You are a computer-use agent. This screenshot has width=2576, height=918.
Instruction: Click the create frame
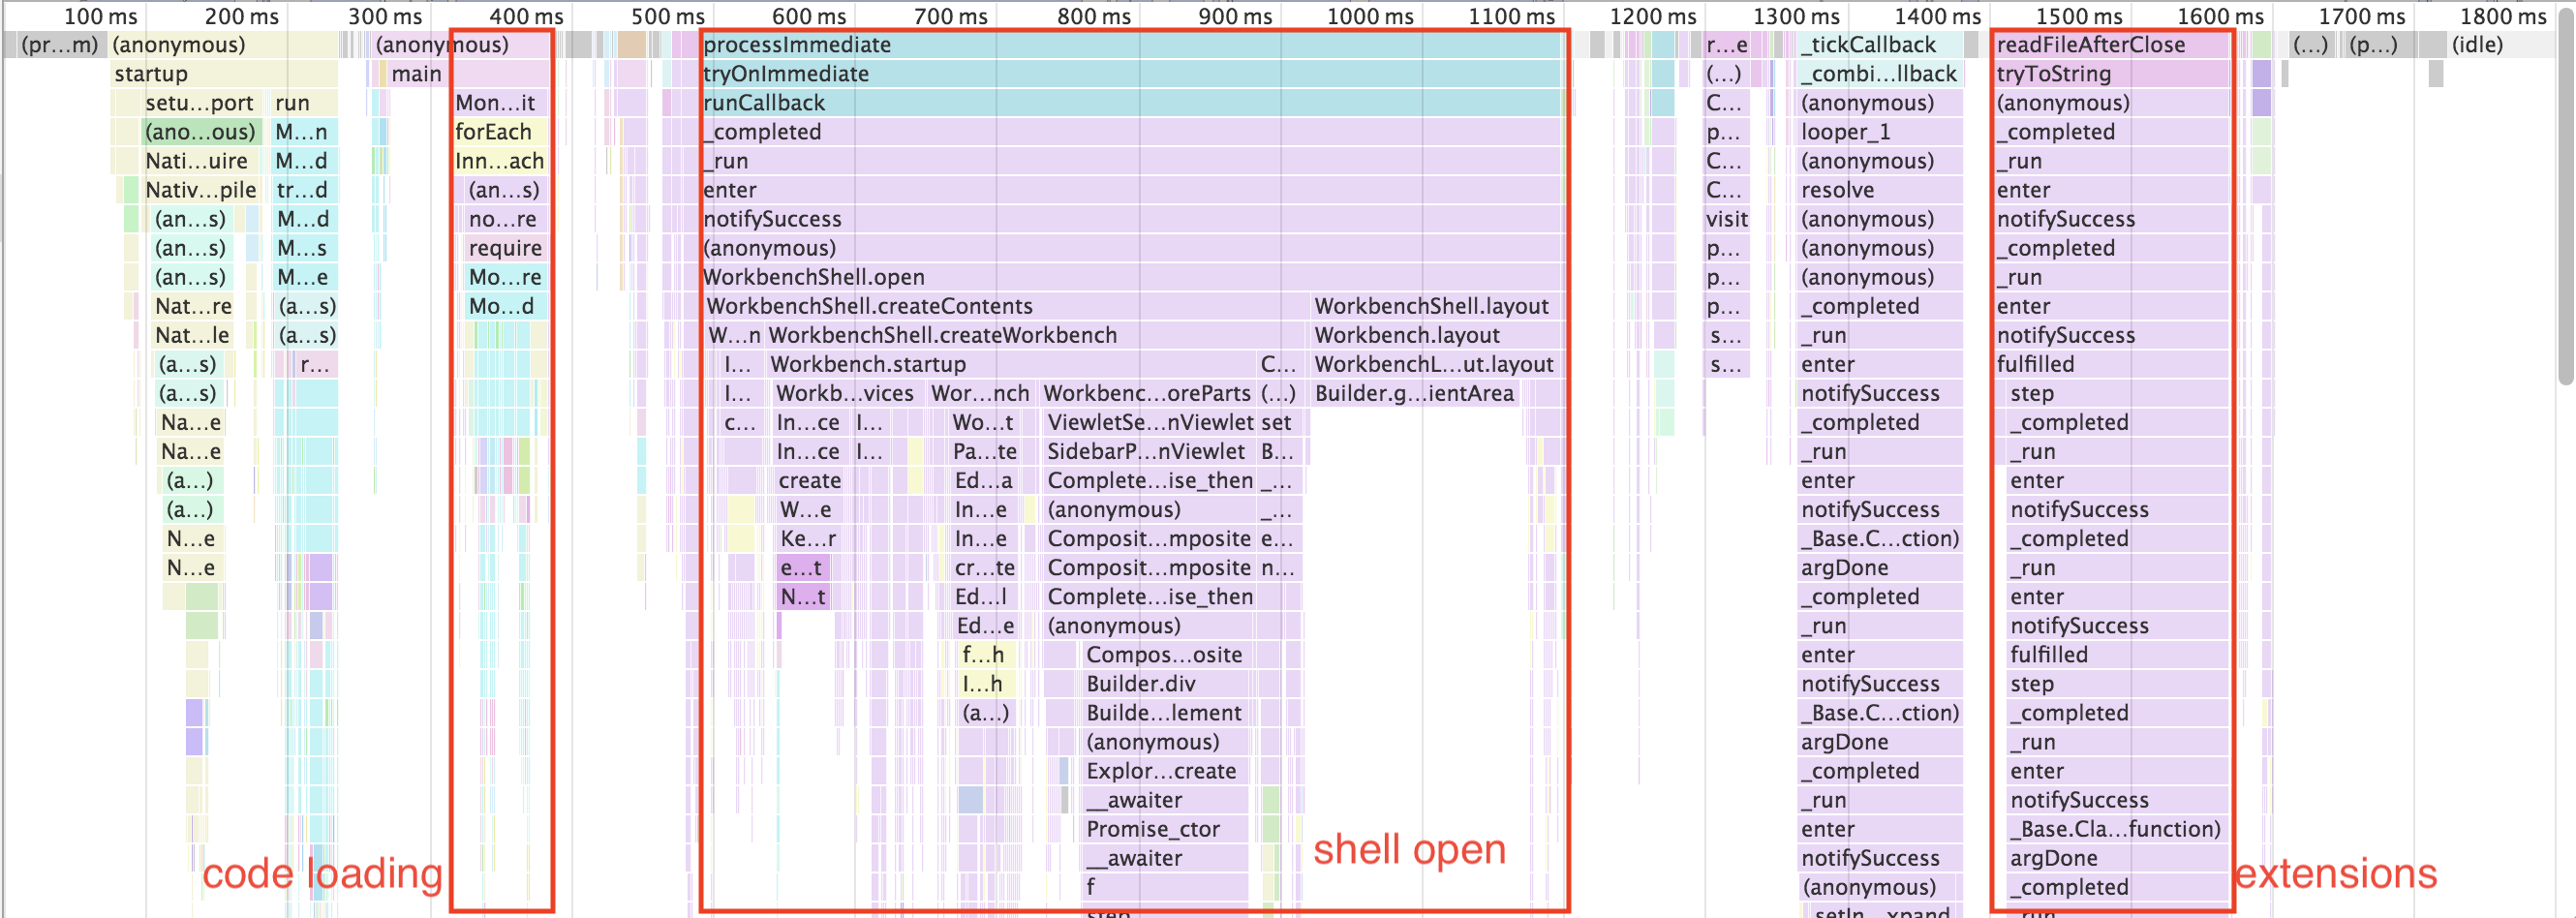pyautogui.click(x=810, y=481)
